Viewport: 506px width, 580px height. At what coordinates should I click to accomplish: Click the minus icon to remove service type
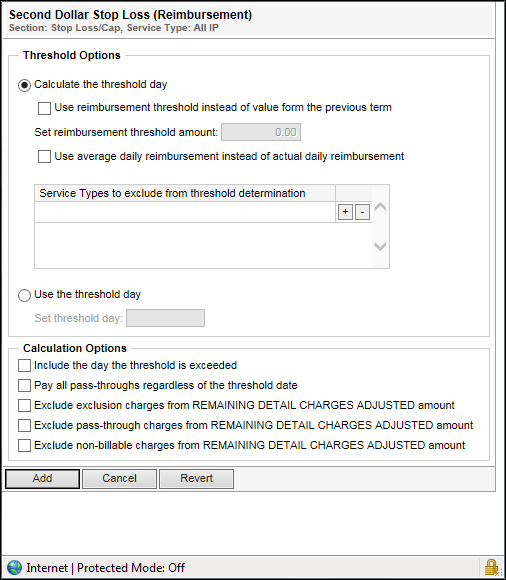362,212
